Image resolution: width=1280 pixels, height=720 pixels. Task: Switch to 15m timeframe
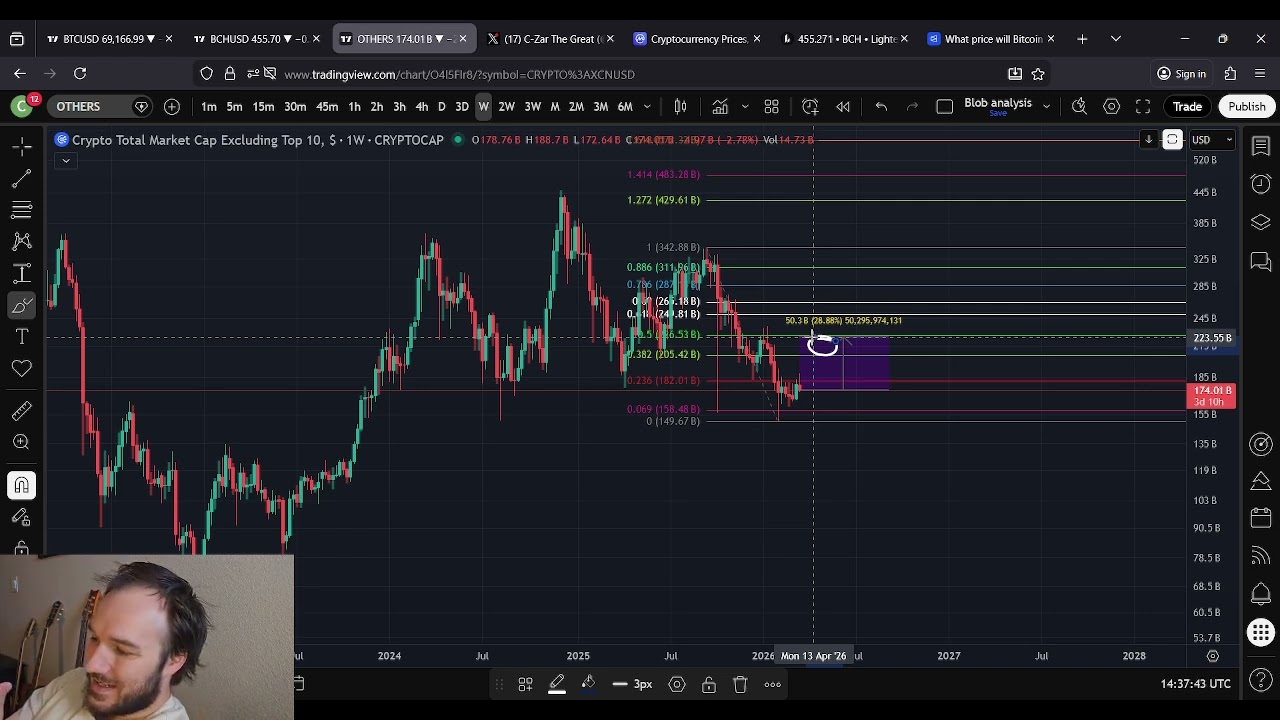point(263,106)
